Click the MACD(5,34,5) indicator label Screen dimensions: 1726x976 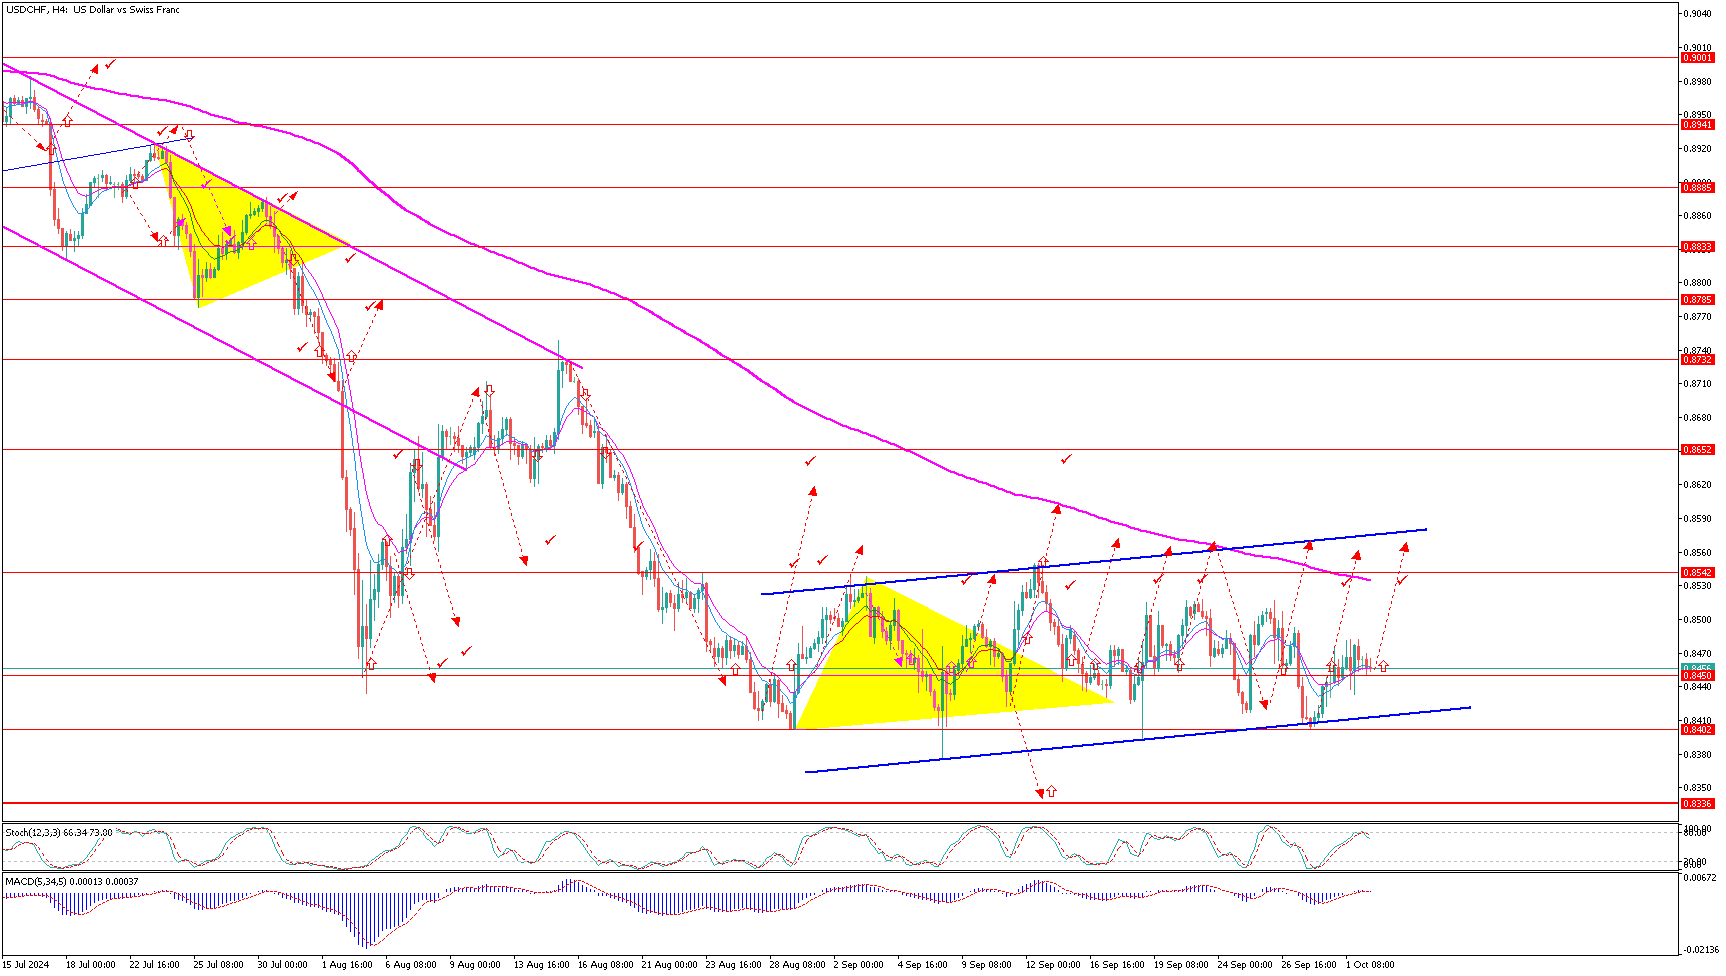point(72,882)
